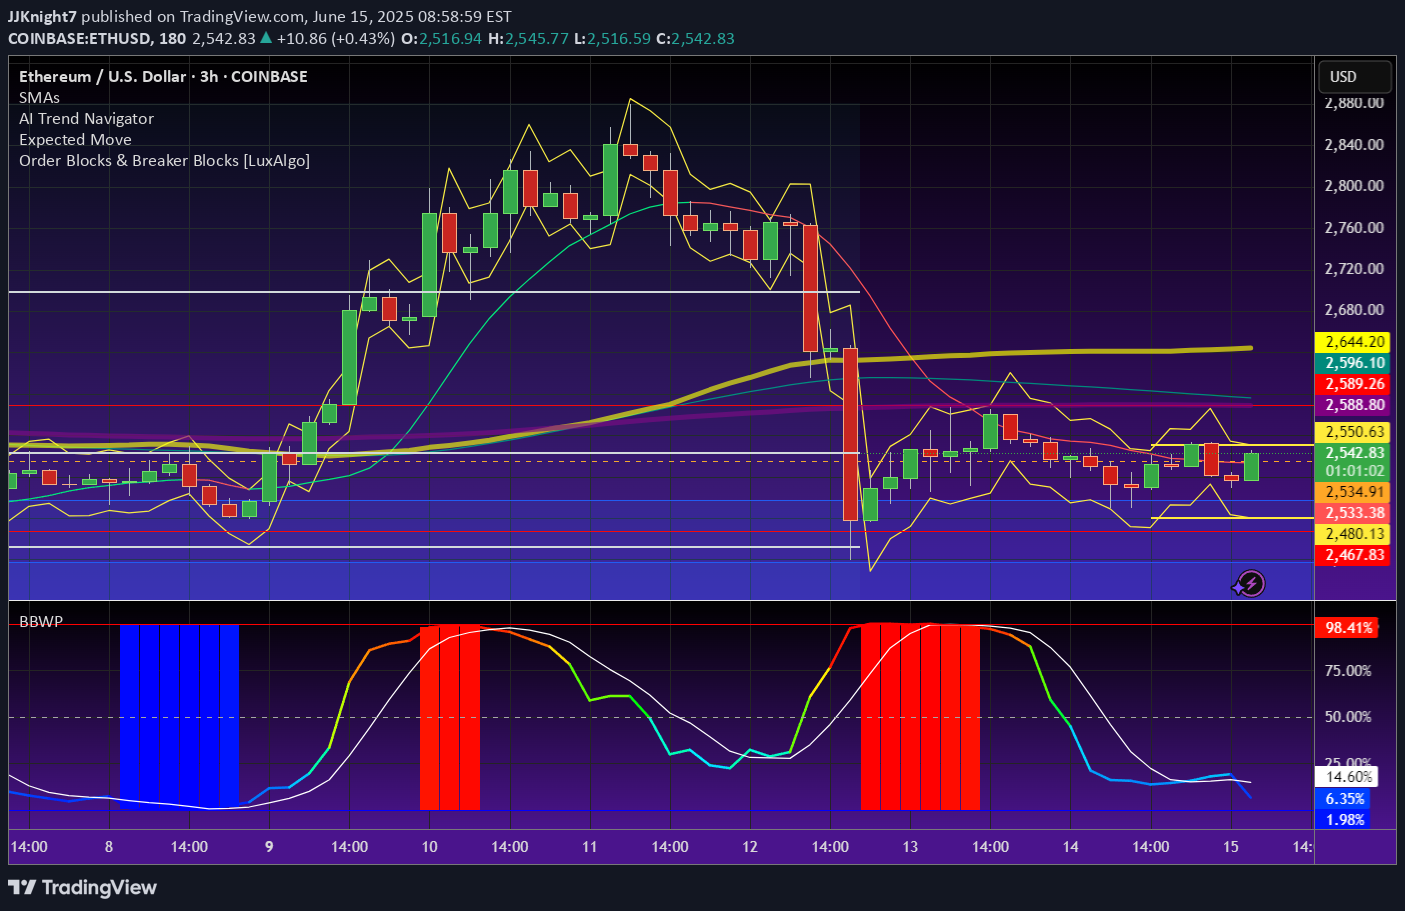The height and width of the screenshot is (911, 1405).
Task: Click the 75.00% BBWP axis tick
Action: coord(1348,671)
